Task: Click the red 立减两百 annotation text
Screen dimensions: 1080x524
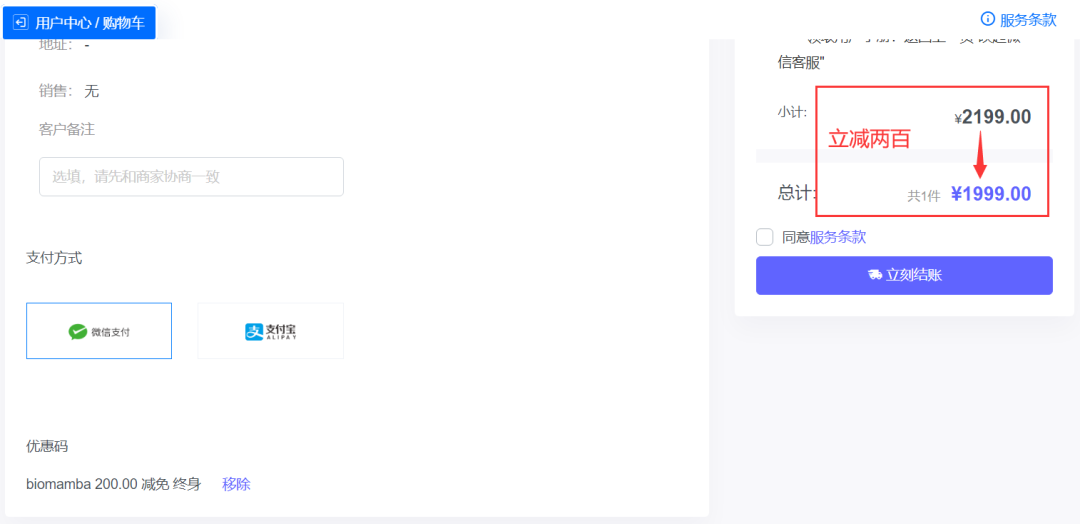Action: 869,139
